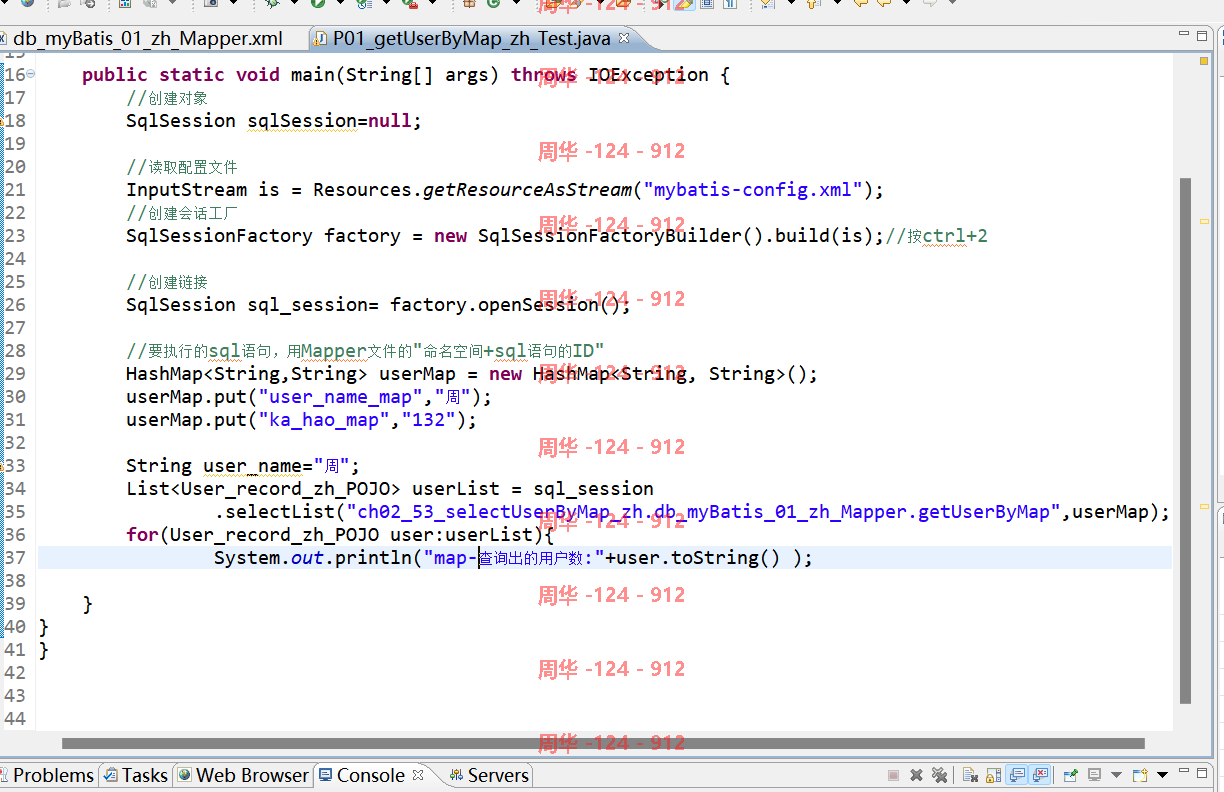Click the Tasks tab icon
Viewport: 1224px width, 792px height.
tap(111, 775)
